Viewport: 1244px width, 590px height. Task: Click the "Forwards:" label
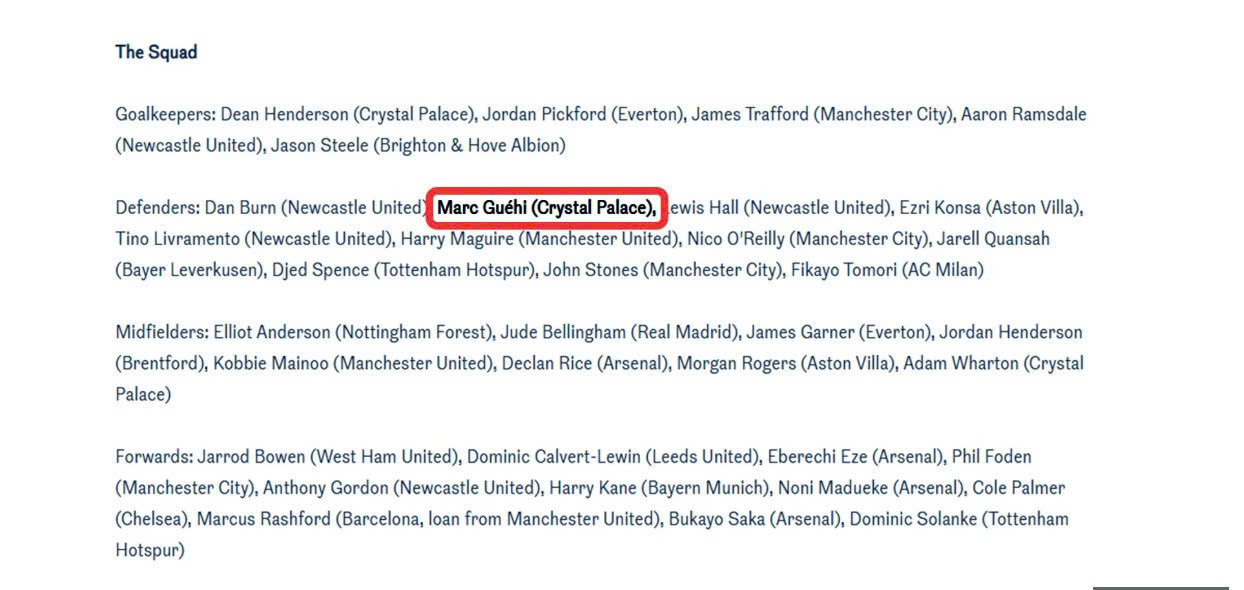154,457
